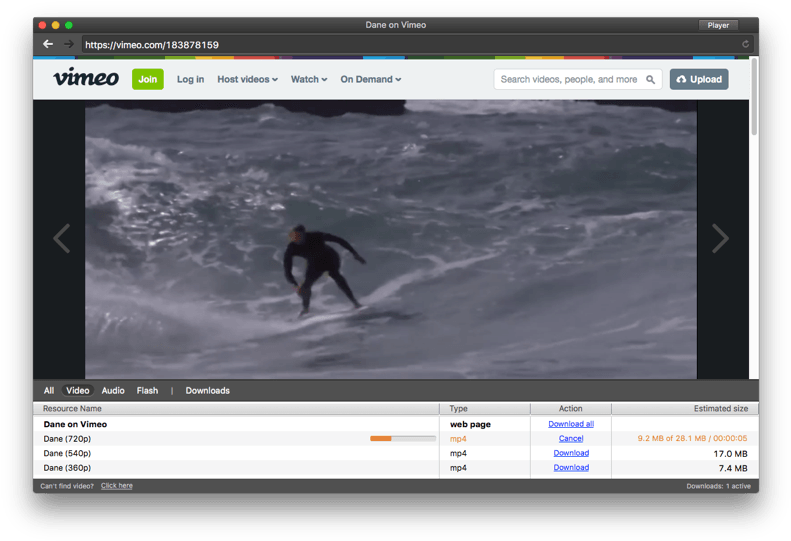The height and width of the screenshot is (541, 791).
Task: Sort by the Estimated size column header
Action: click(685, 408)
